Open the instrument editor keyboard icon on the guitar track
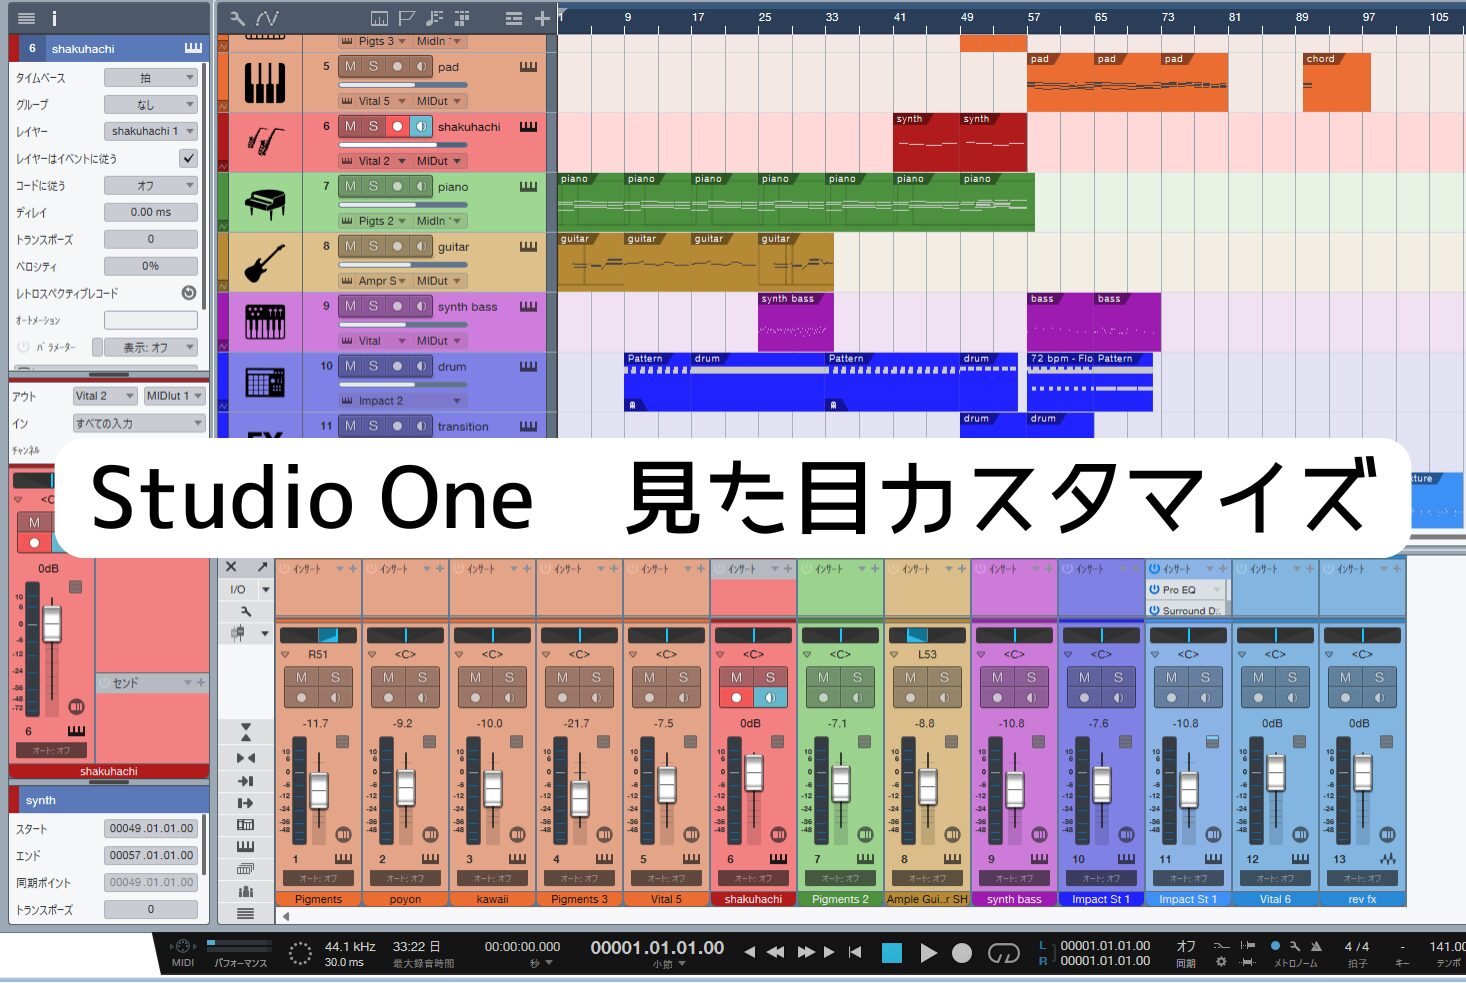Image resolution: width=1466 pixels, height=983 pixels. coord(528,247)
